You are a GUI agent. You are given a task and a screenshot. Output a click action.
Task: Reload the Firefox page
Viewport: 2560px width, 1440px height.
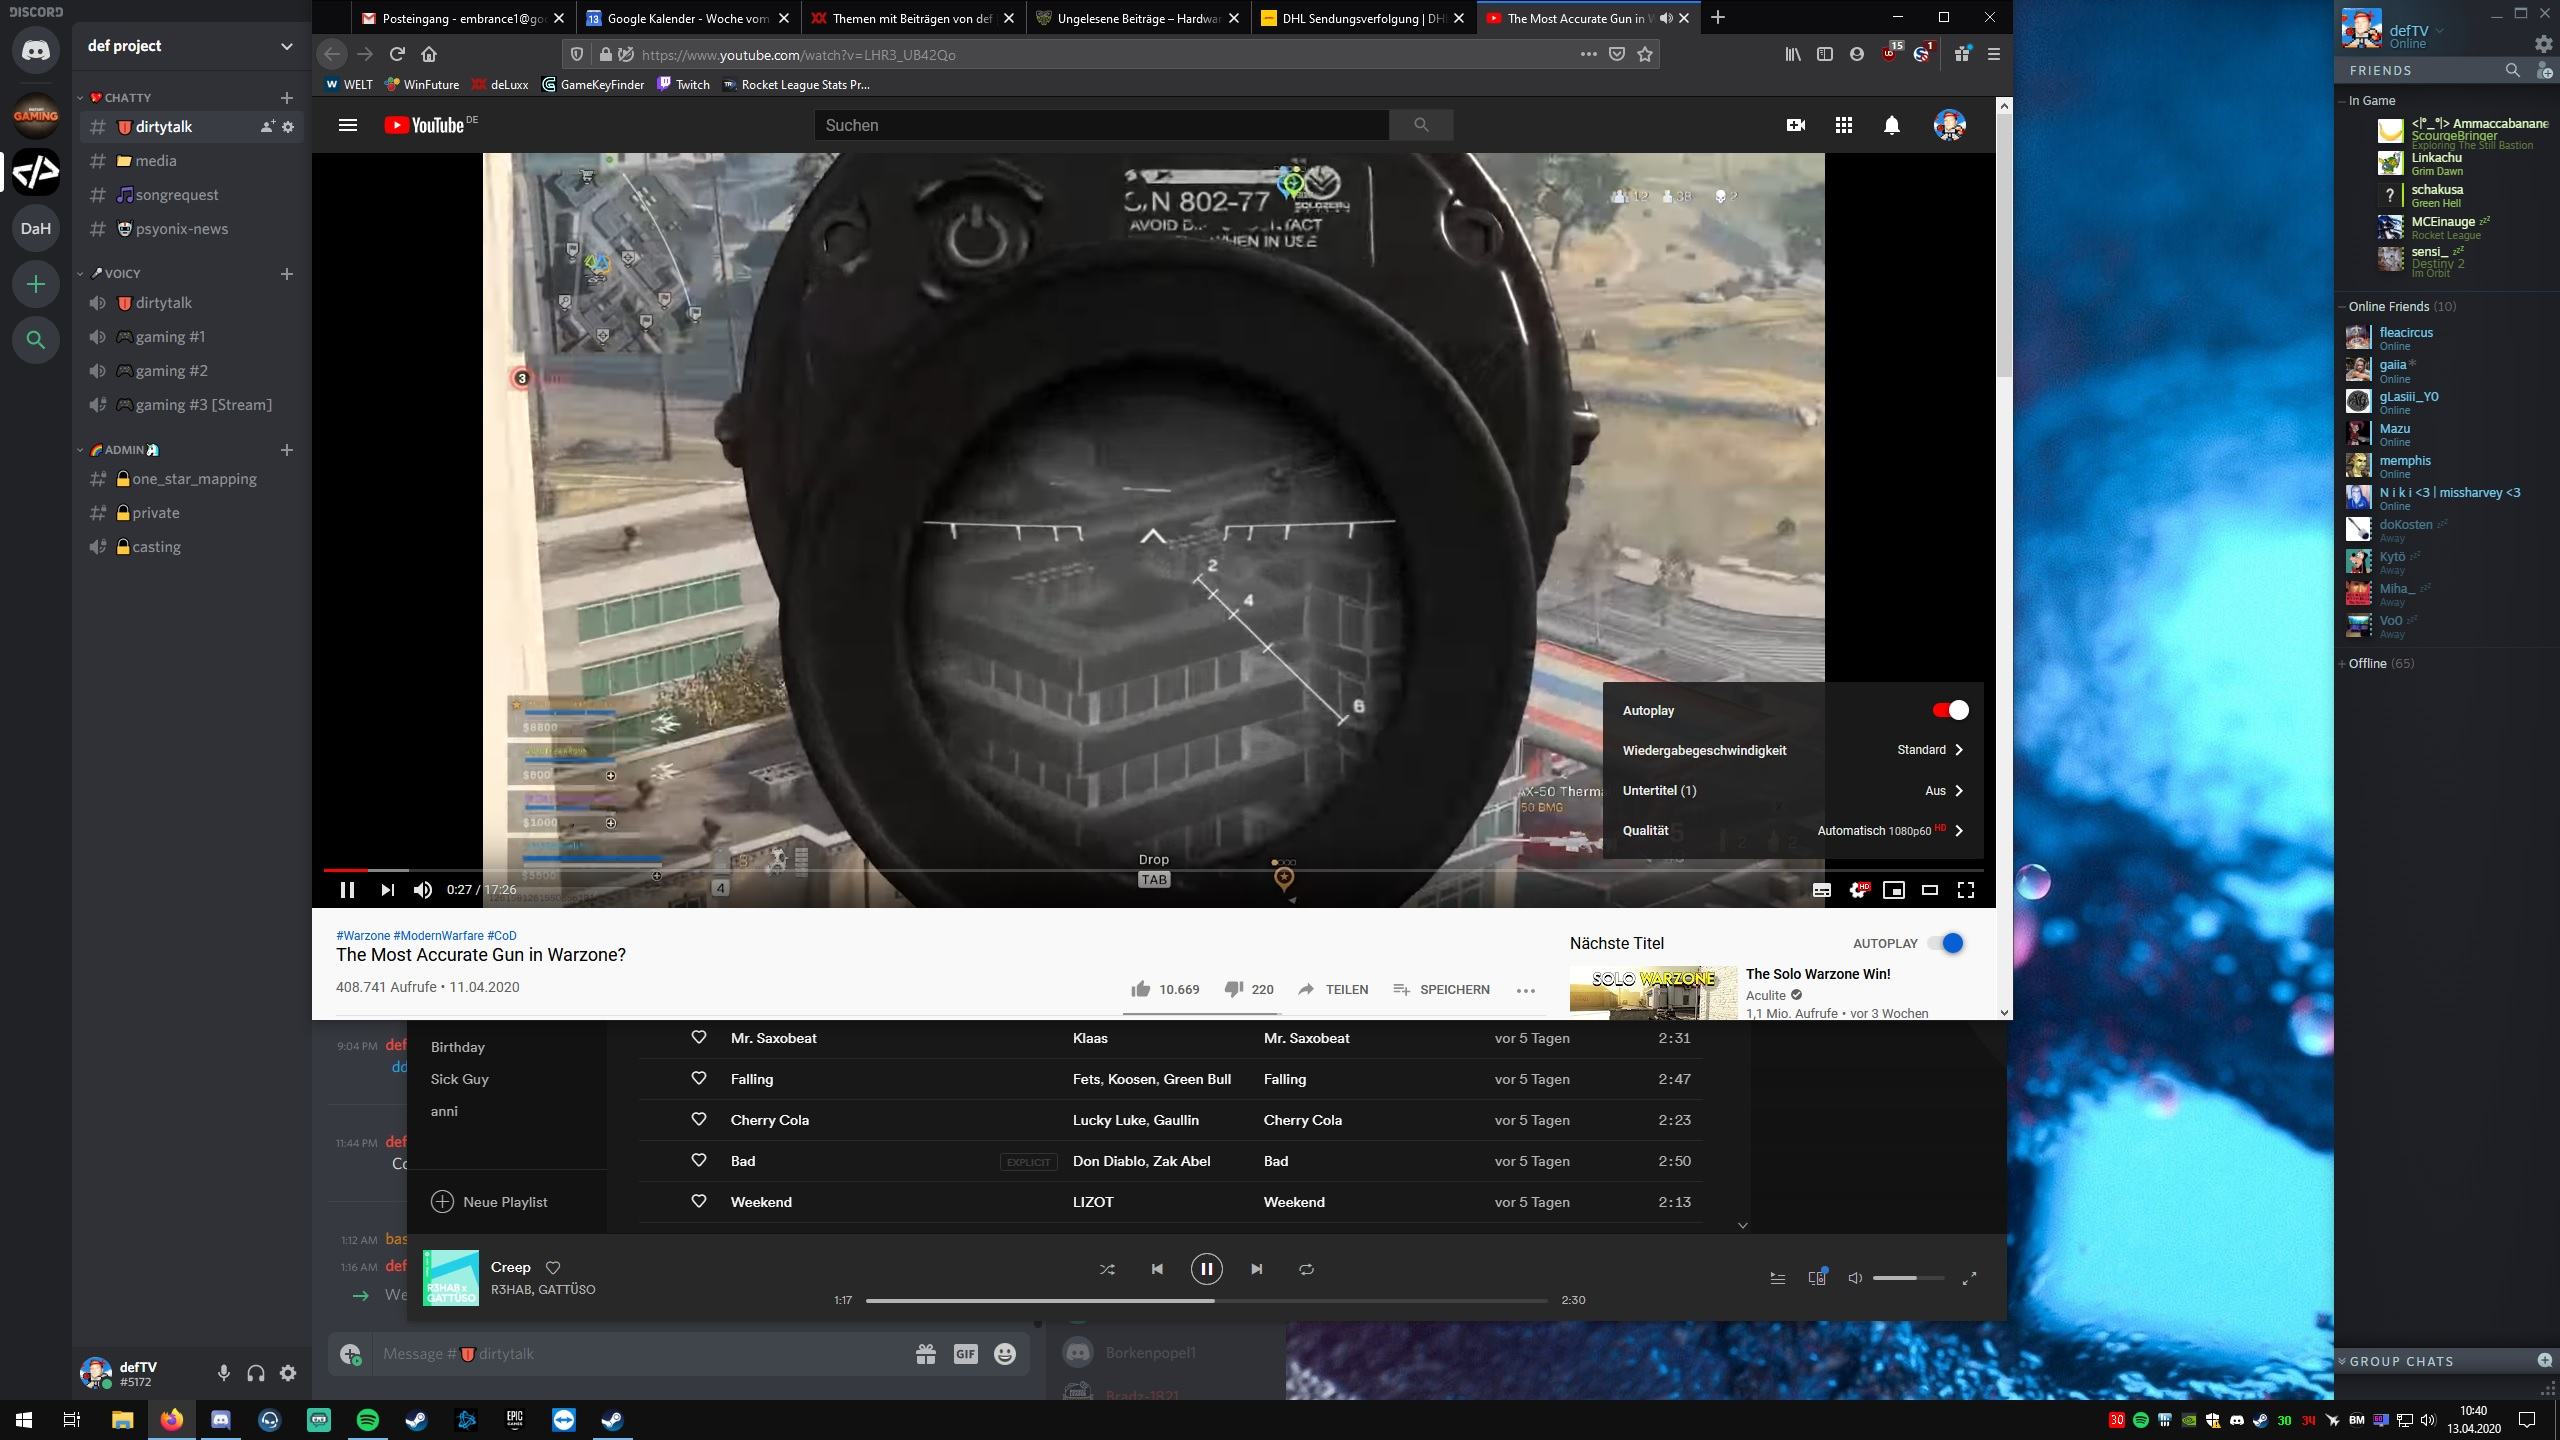397,54
